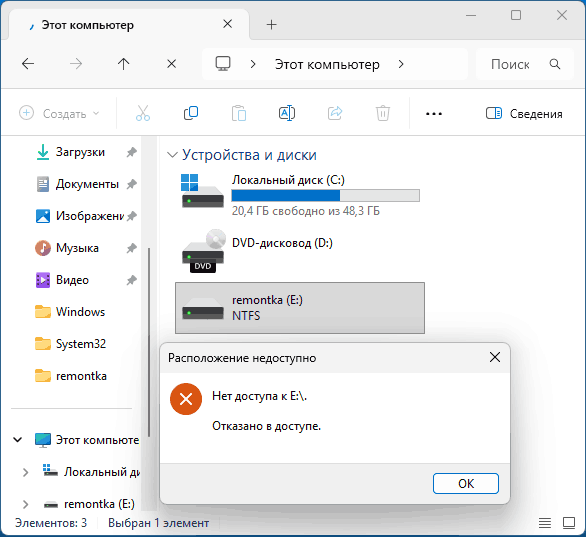The width and height of the screenshot is (586, 537).
Task: Open the Создать dropdown
Action: click(x=60, y=113)
